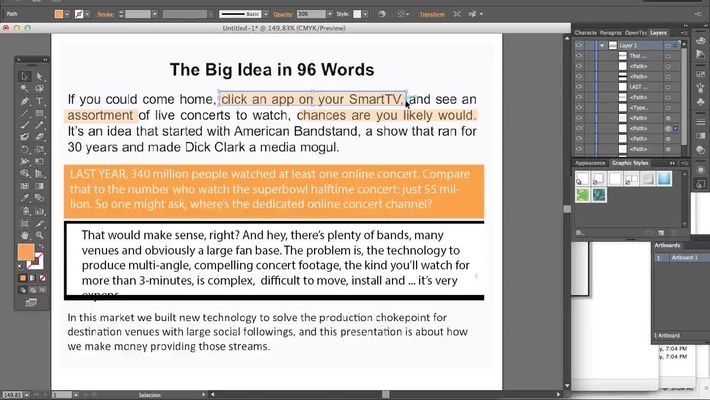This screenshot has height=400, width=710.
Task: Open Graphic Styles panel flyout menu
Action: [x=685, y=163]
